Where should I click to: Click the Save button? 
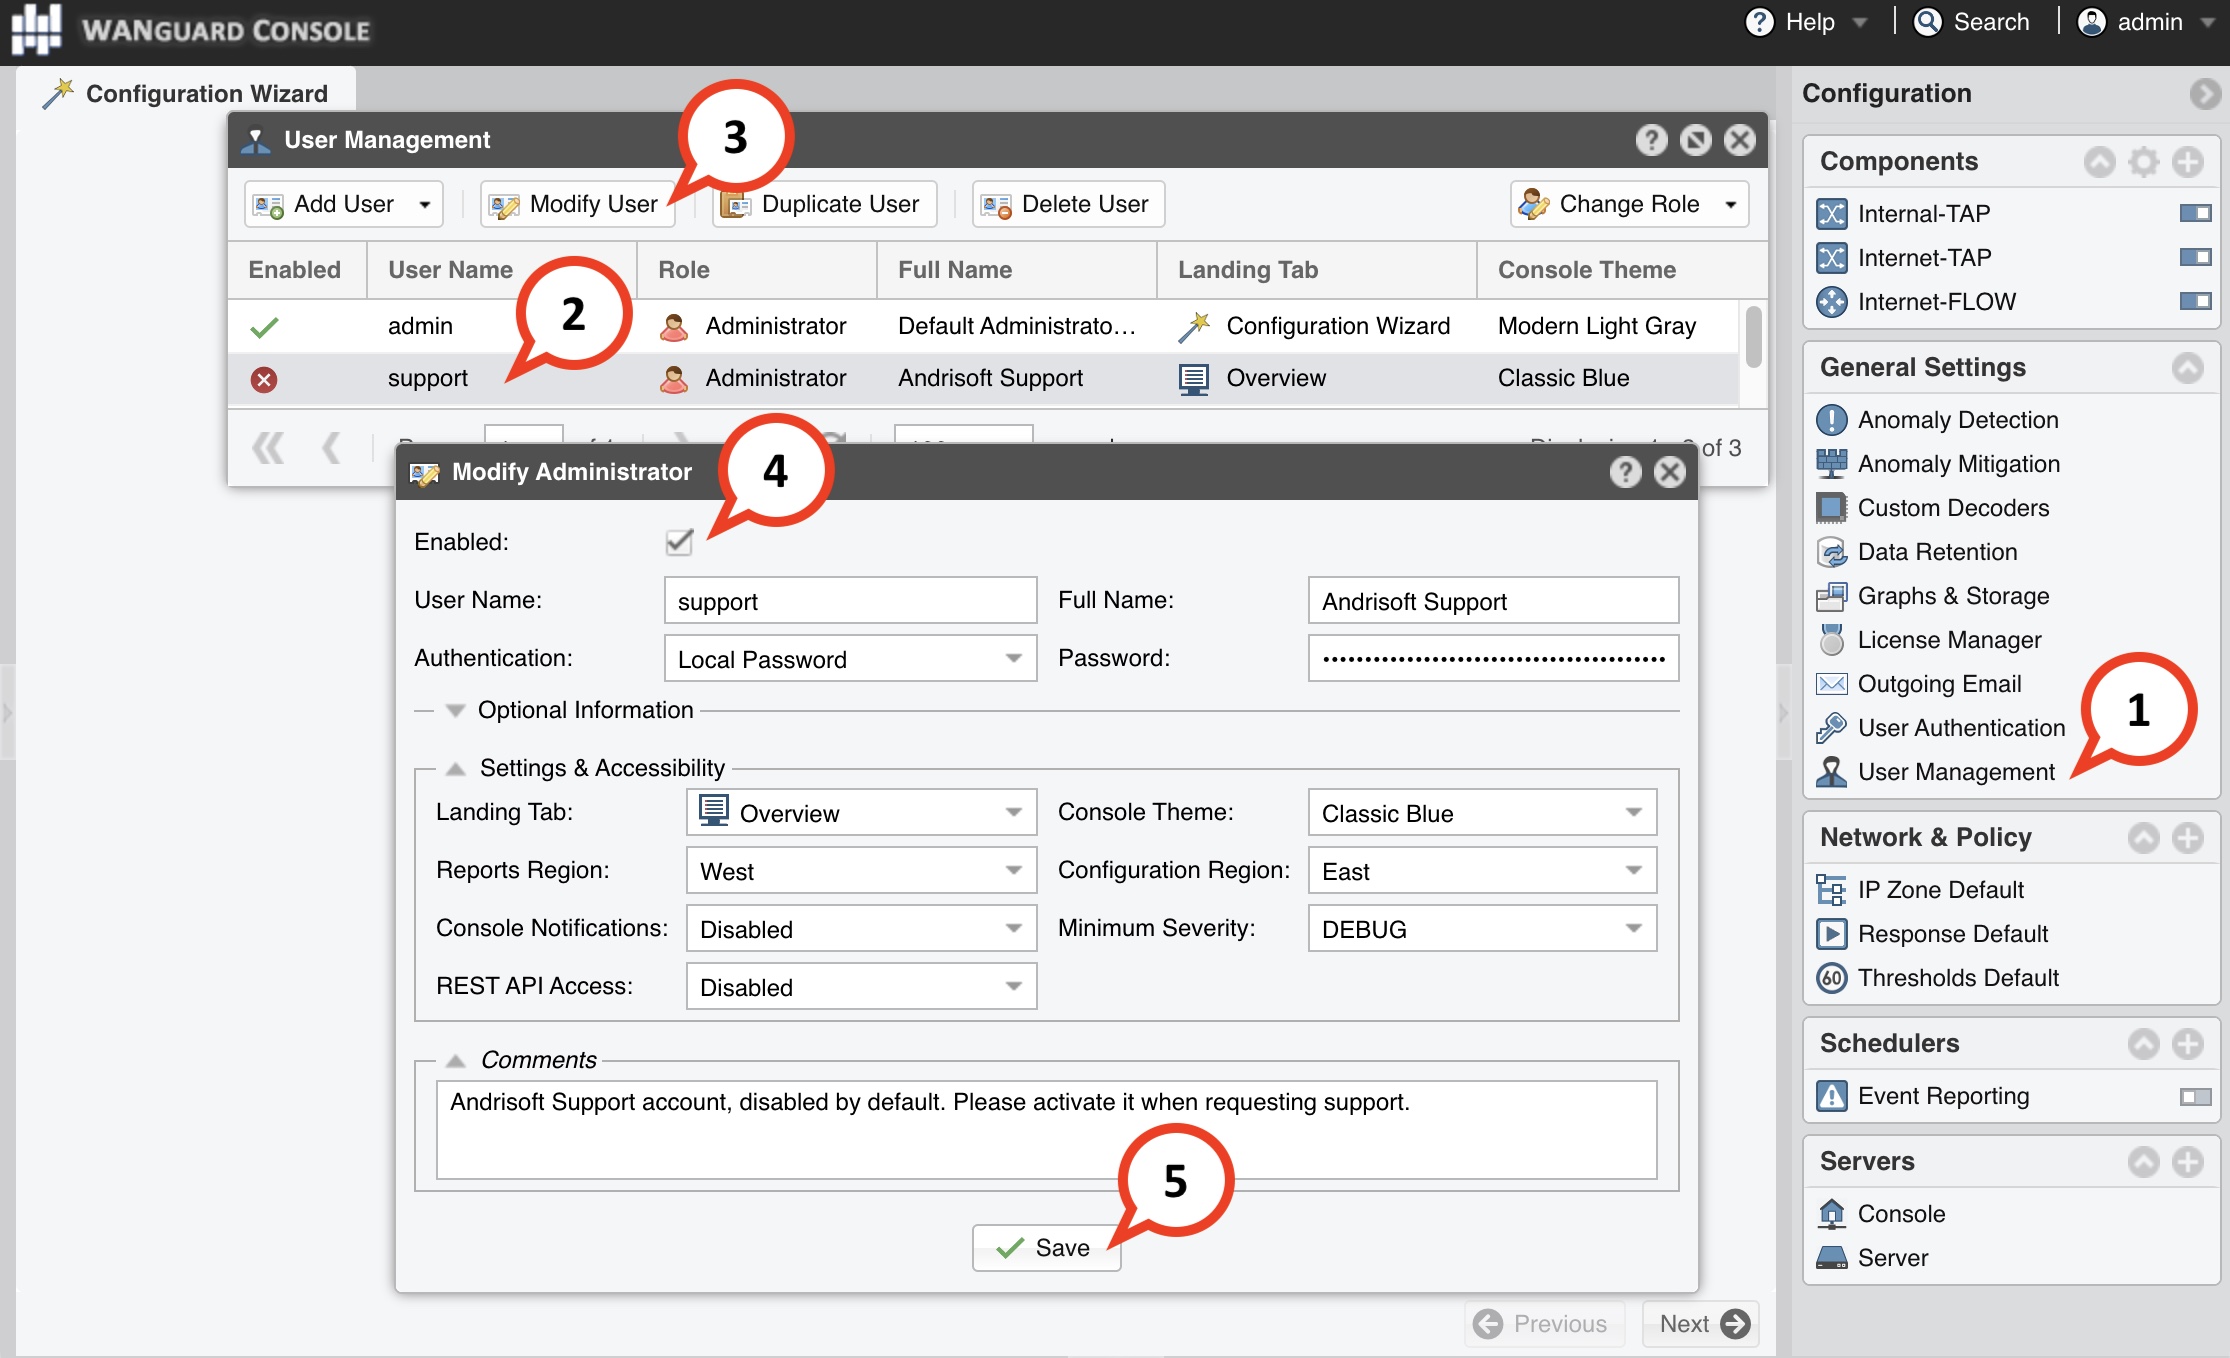click(1046, 1247)
